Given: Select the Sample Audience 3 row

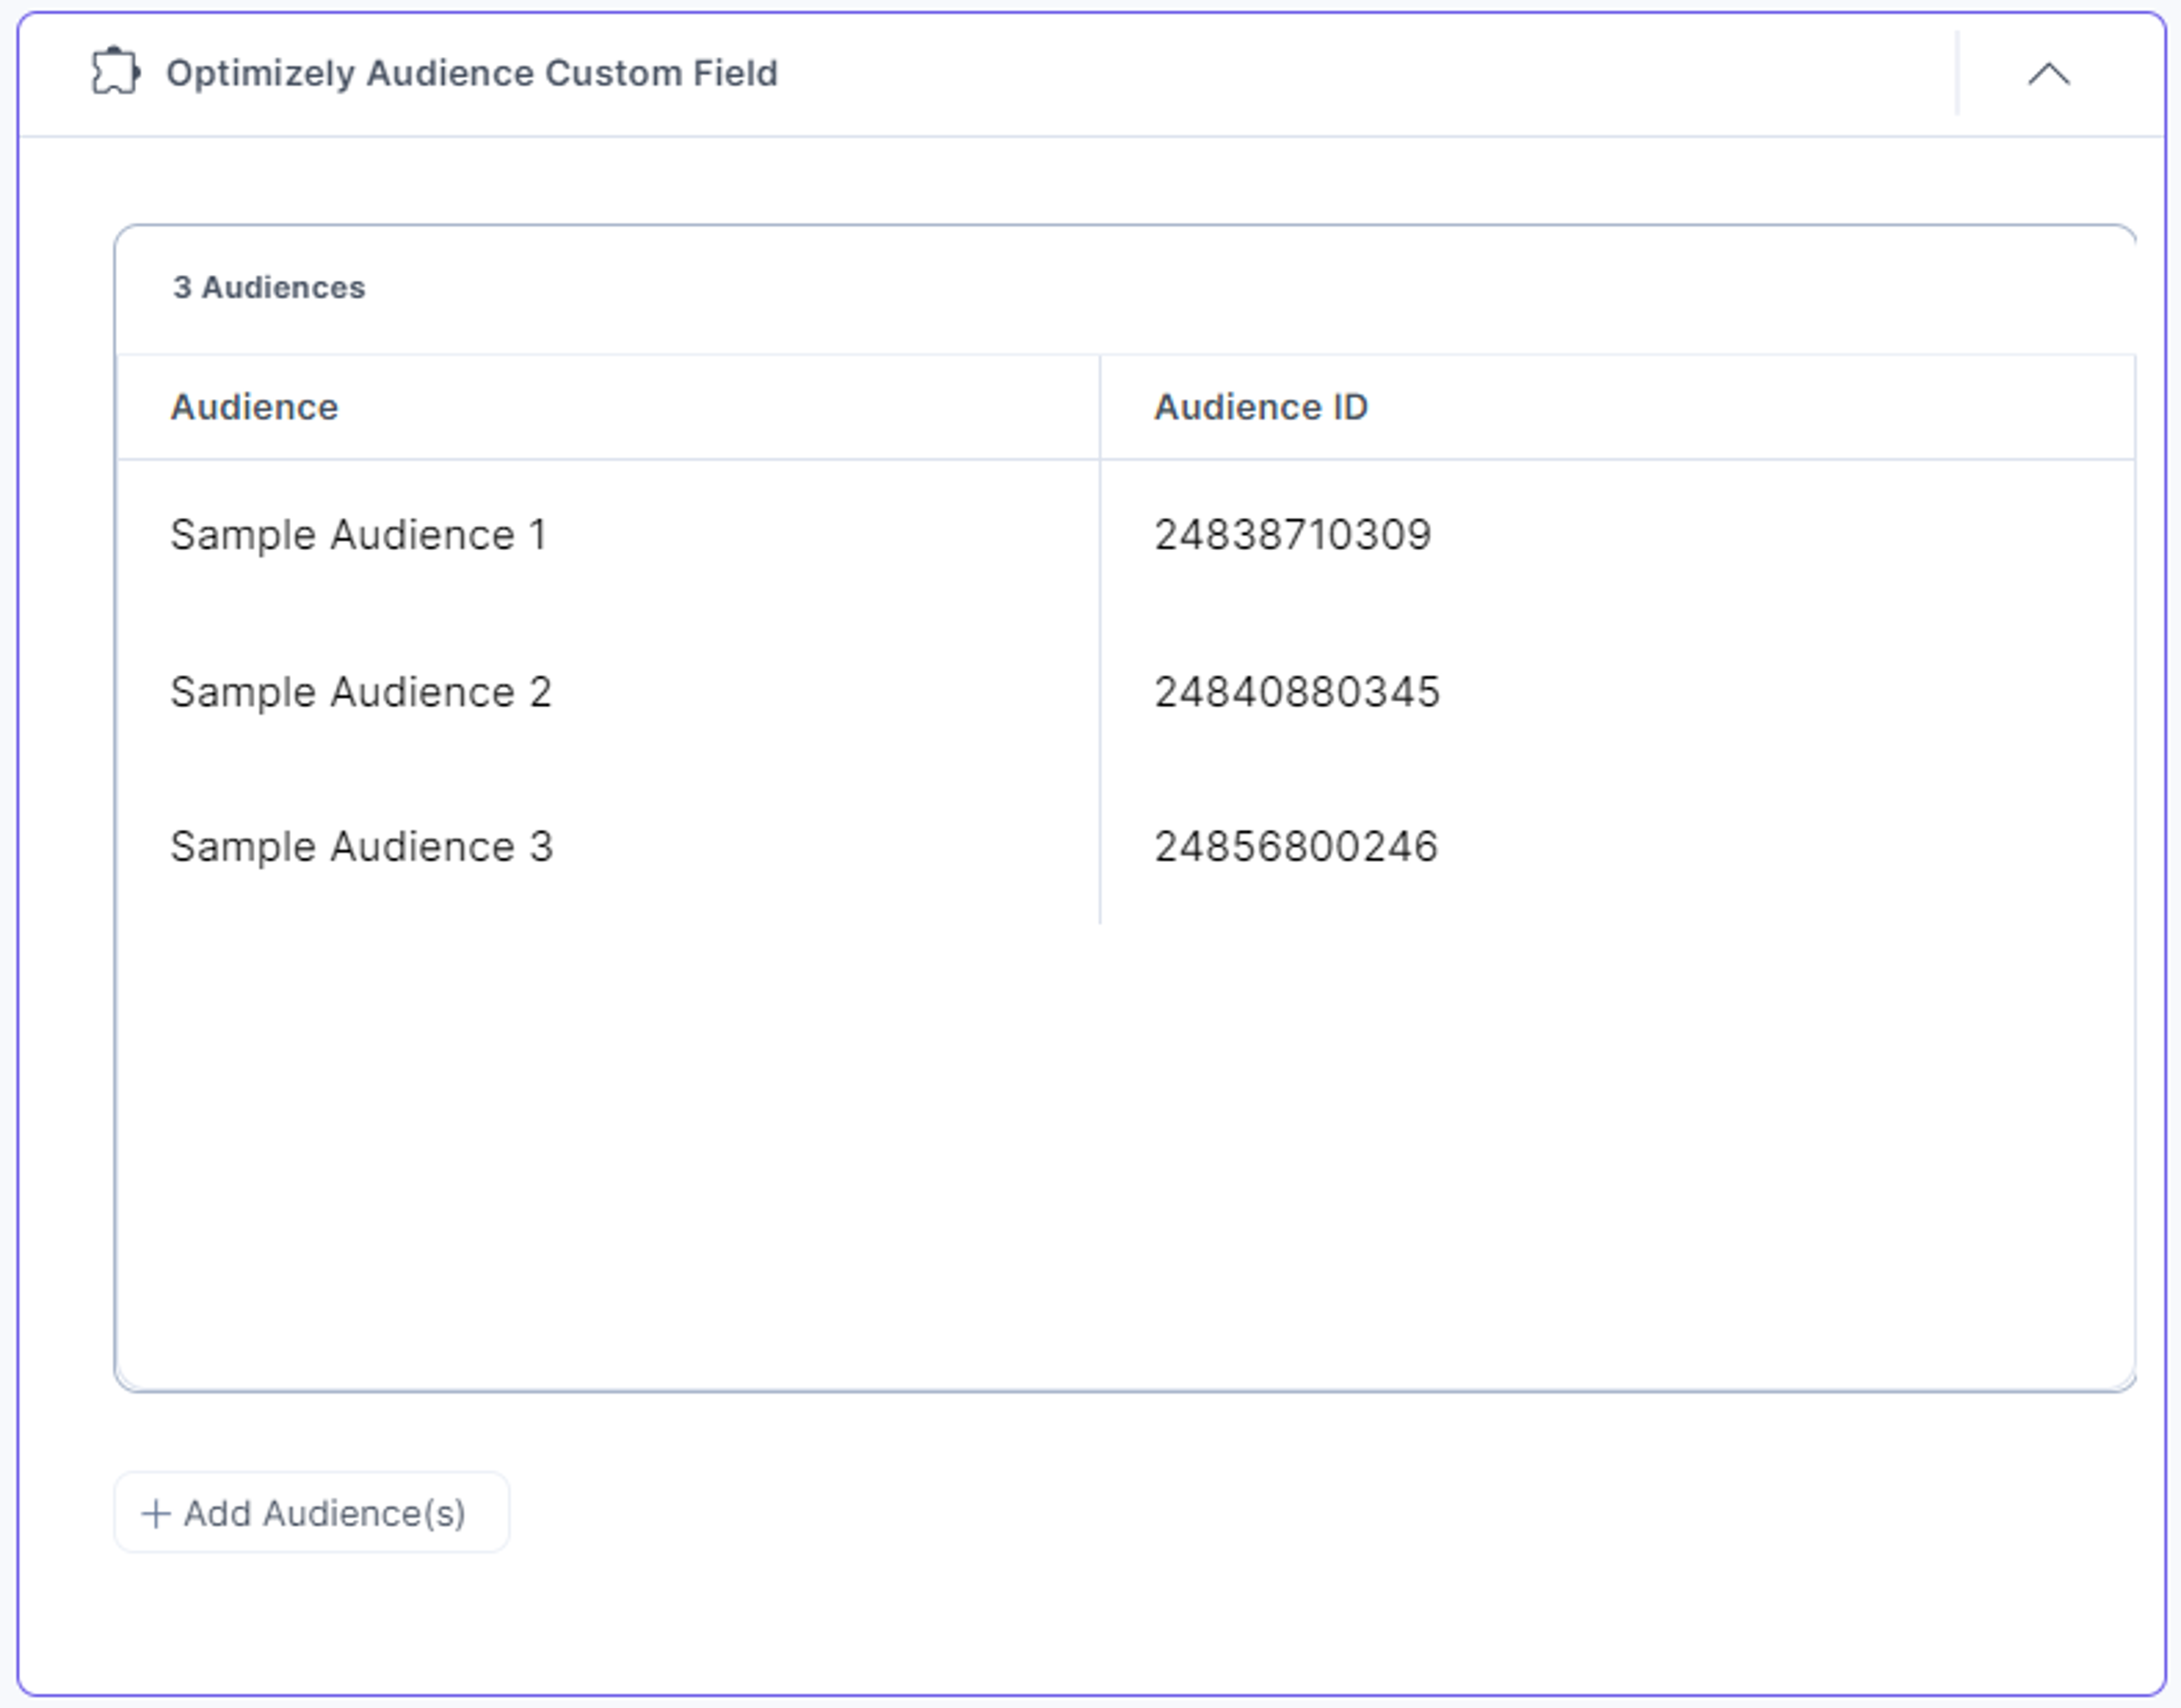Looking at the screenshot, I should coord(1125,847).
